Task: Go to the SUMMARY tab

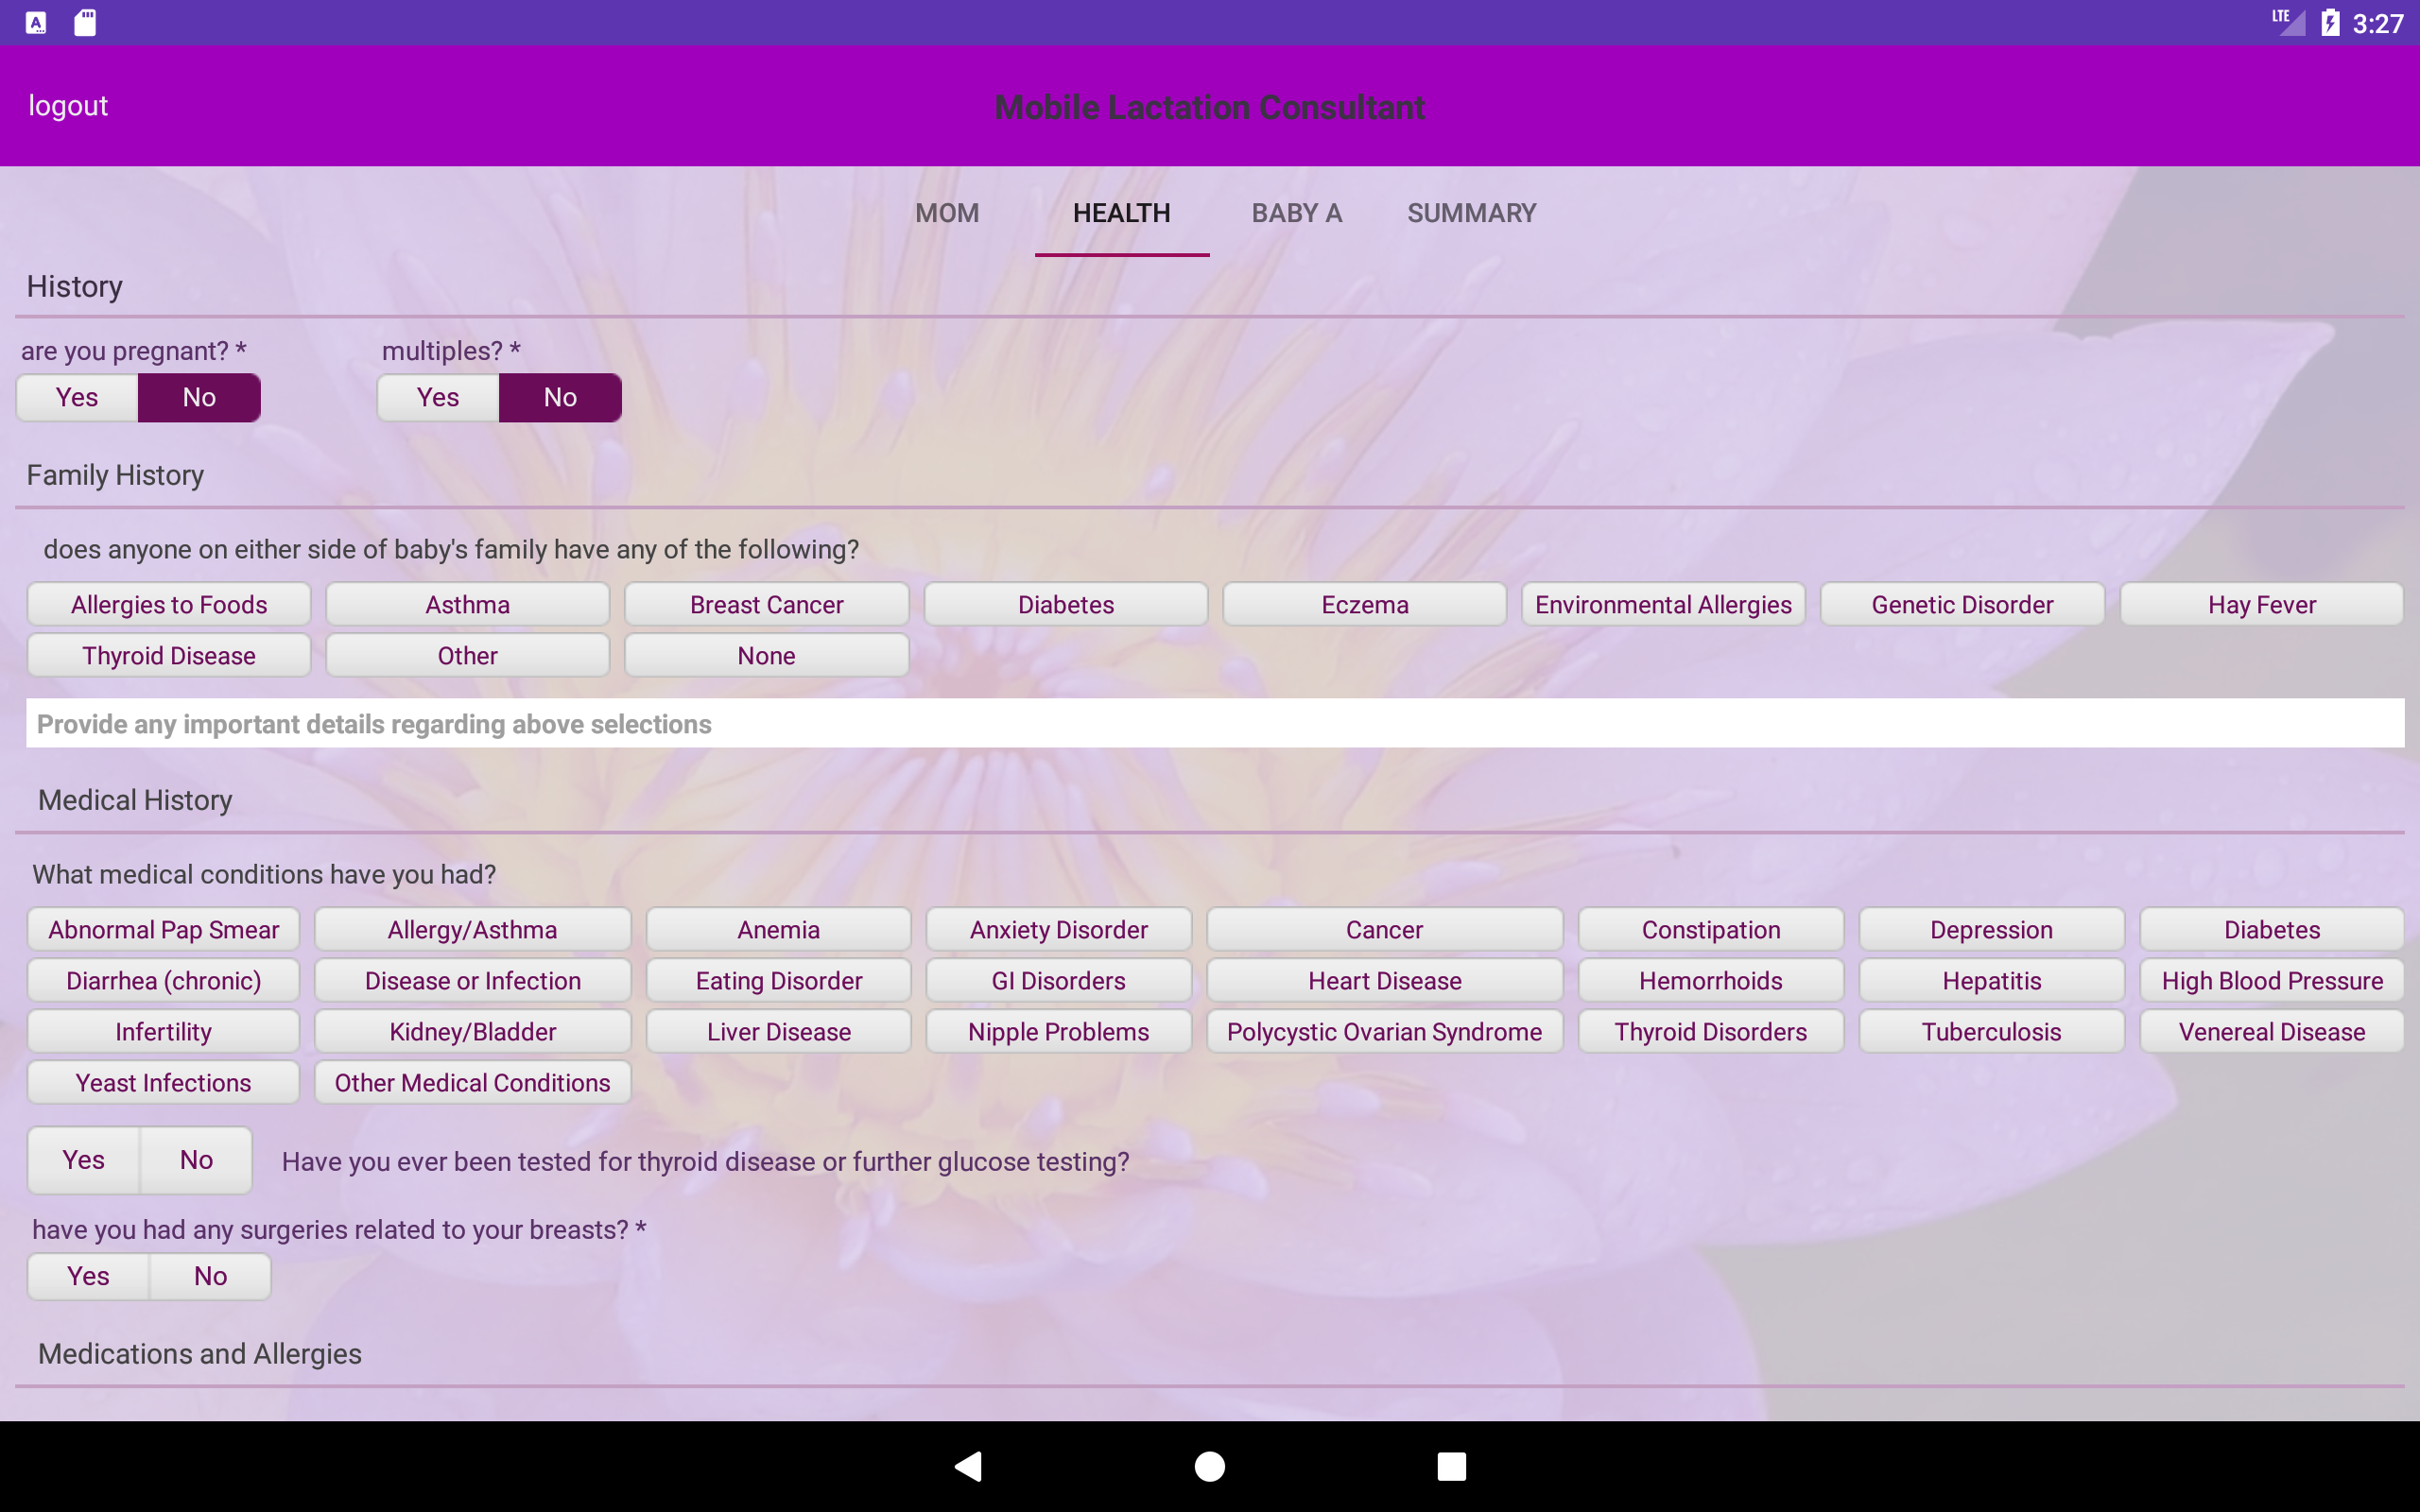Action: [1471, 213]
